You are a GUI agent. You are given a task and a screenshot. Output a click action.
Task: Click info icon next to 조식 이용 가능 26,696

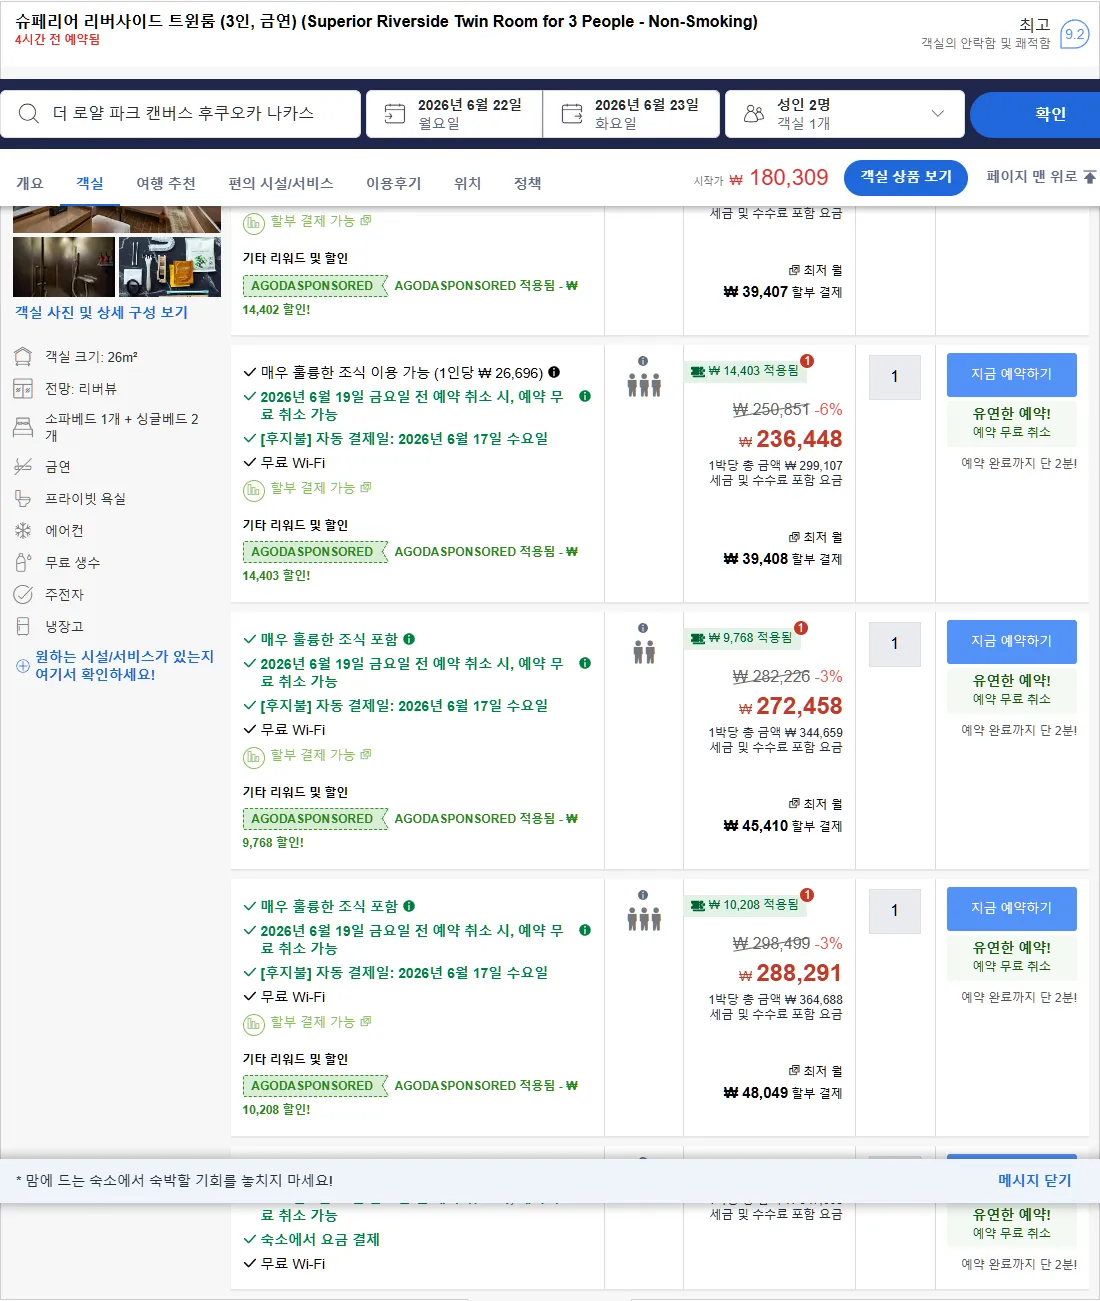(554, 372)
